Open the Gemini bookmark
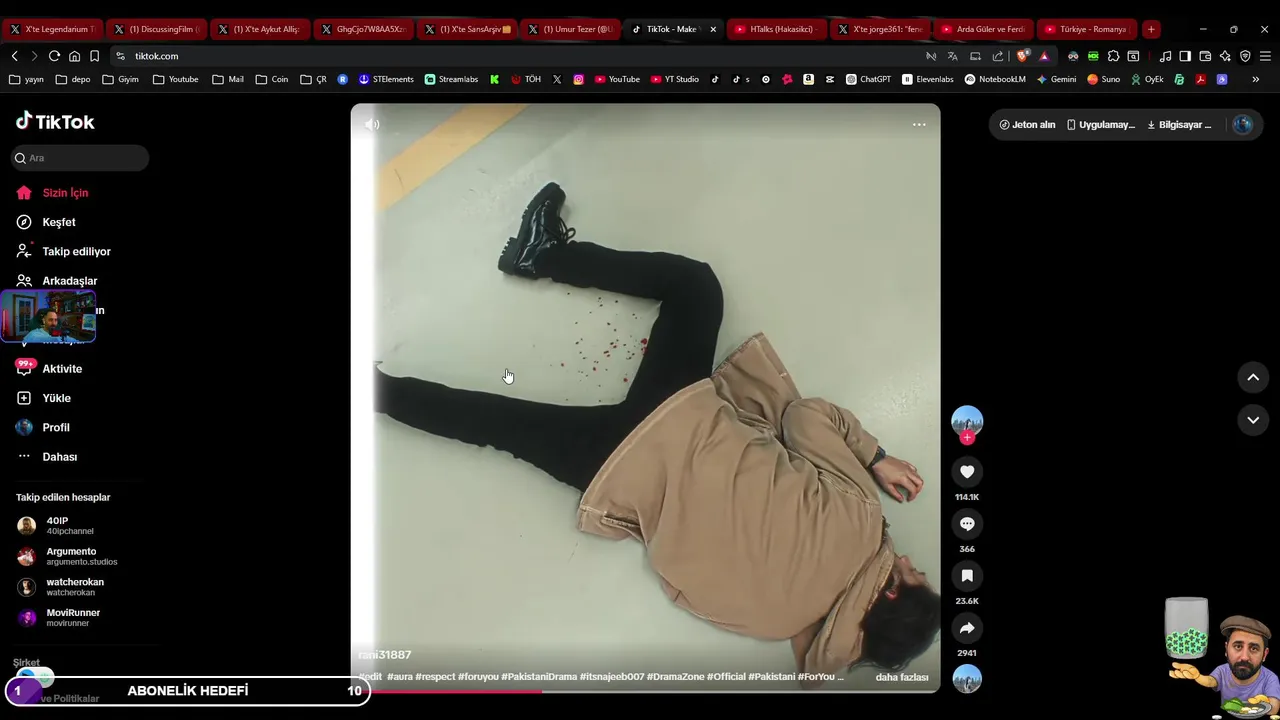Viewport: 1280px width, 720px height. coord(1056,79)
